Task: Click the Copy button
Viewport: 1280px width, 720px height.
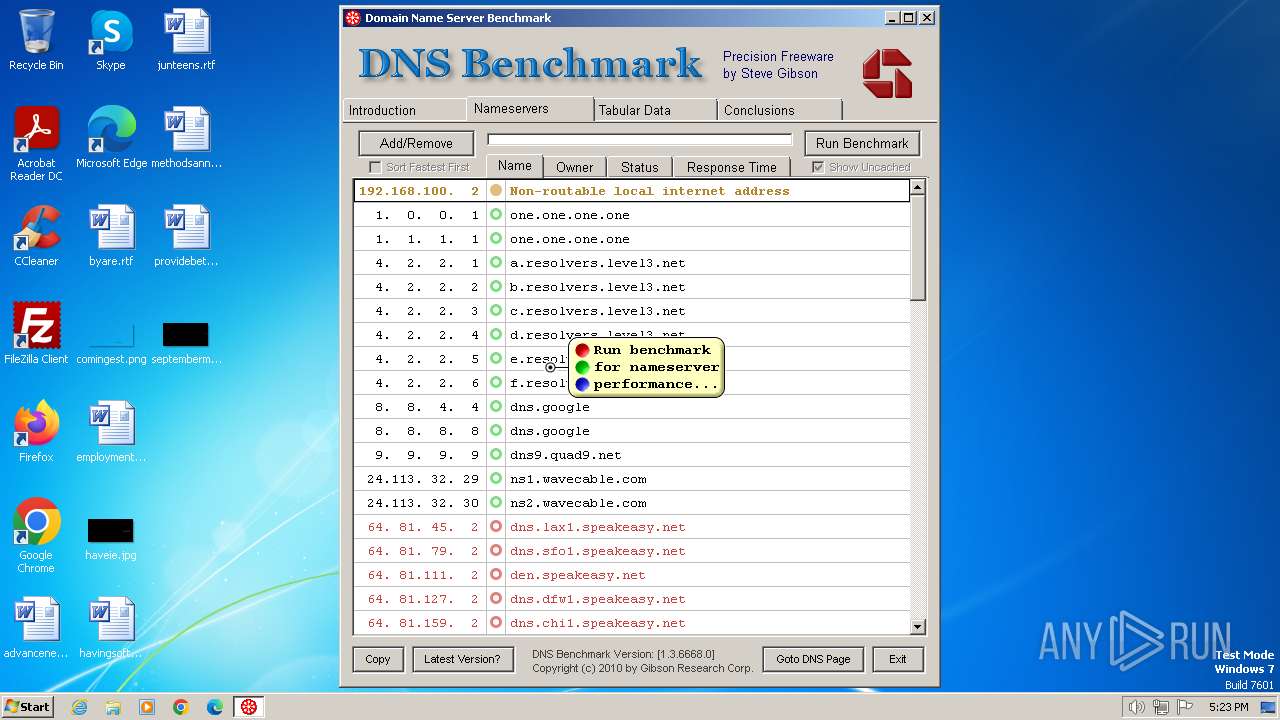Action: [378, 659]
